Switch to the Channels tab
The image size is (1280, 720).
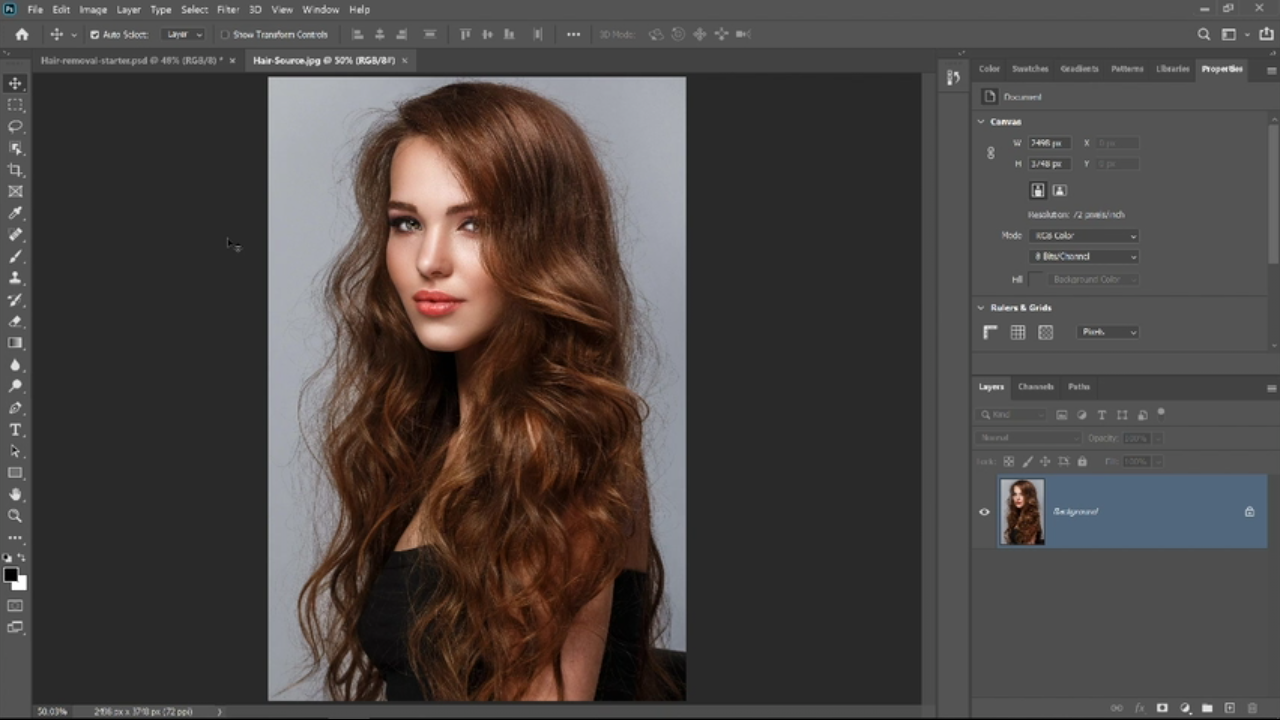tap(1035, 387)
